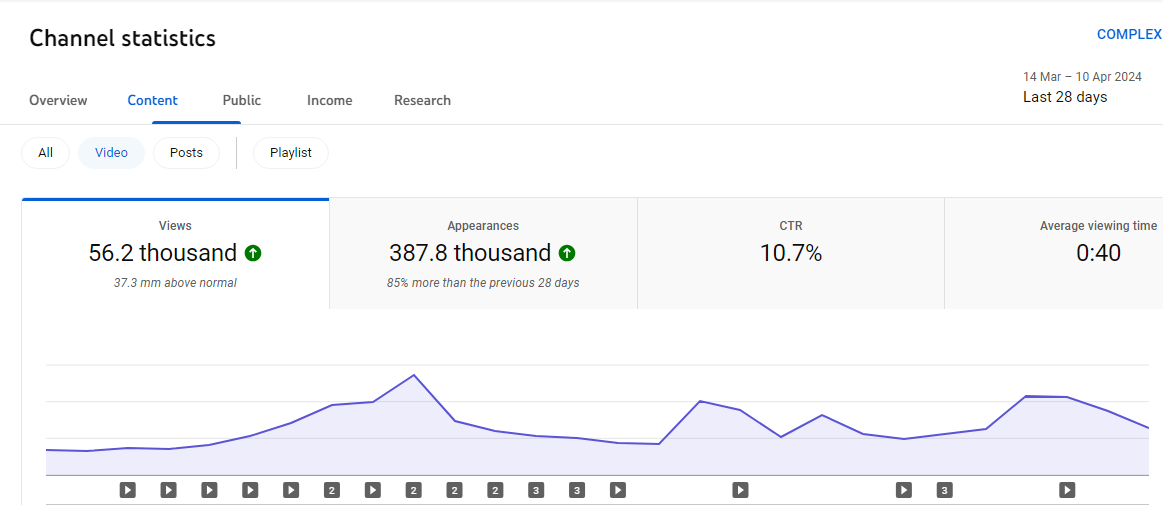Click the COMPLEX mode link
This screenshot has height=505, width=1165.
click(x=1129, y=34)
